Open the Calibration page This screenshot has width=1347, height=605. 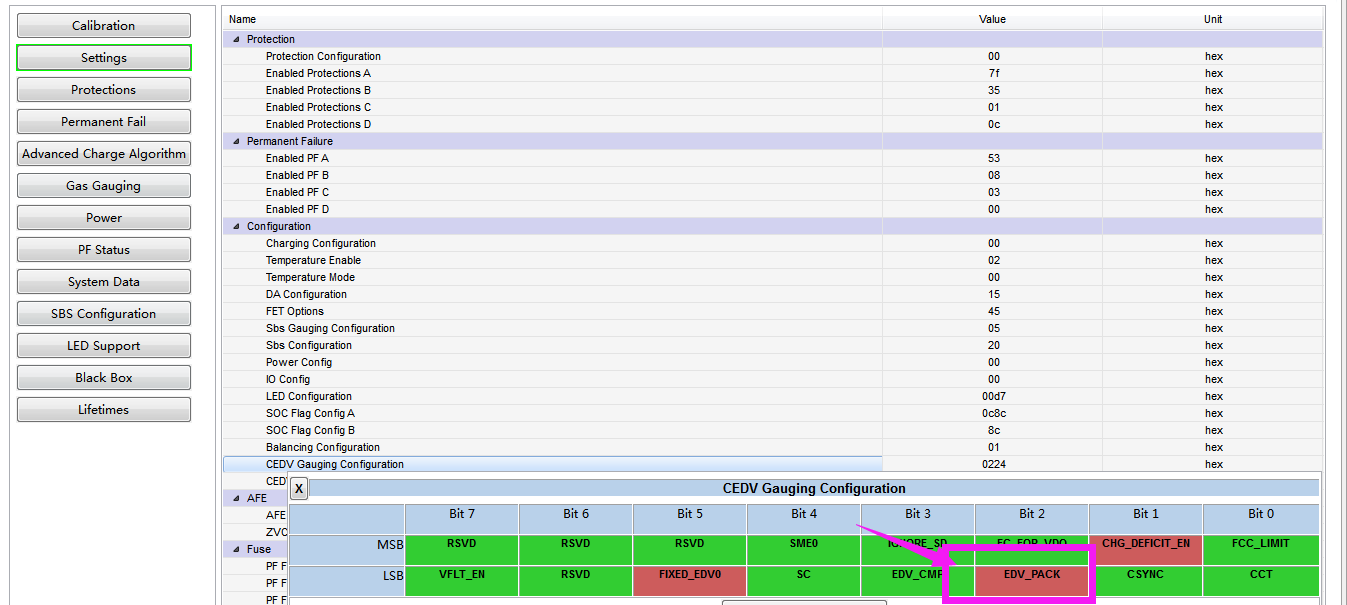point(104,26)
